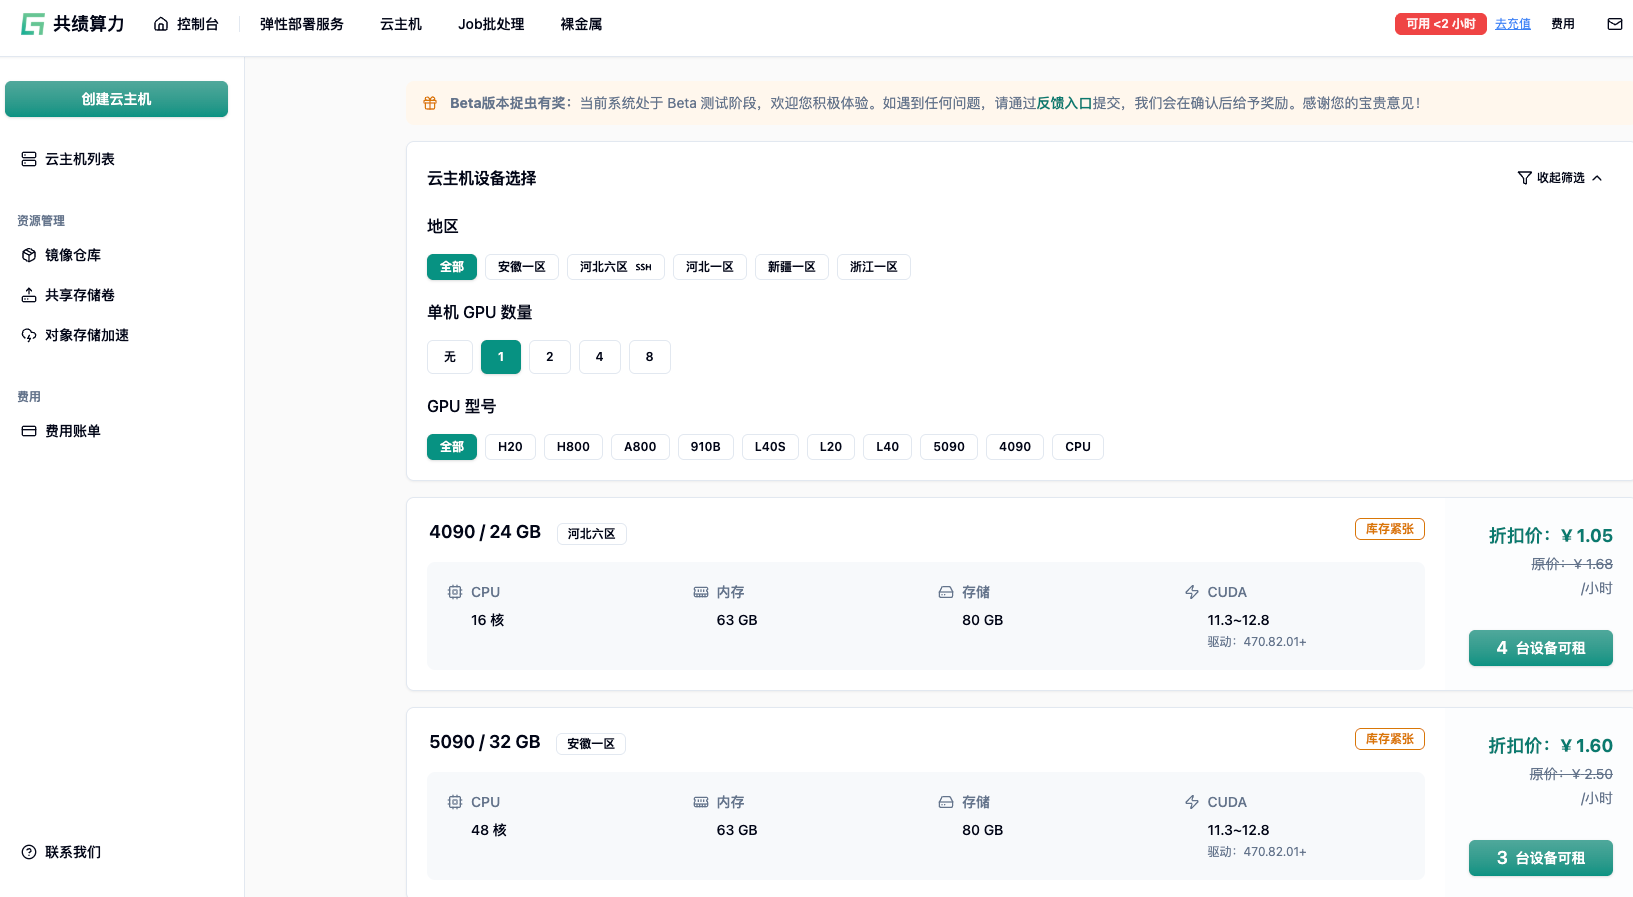This screenshot has height=897, width=1633.
Task: Open the 弹性部署服务 nav menu
Action: [x=301, y=24]
